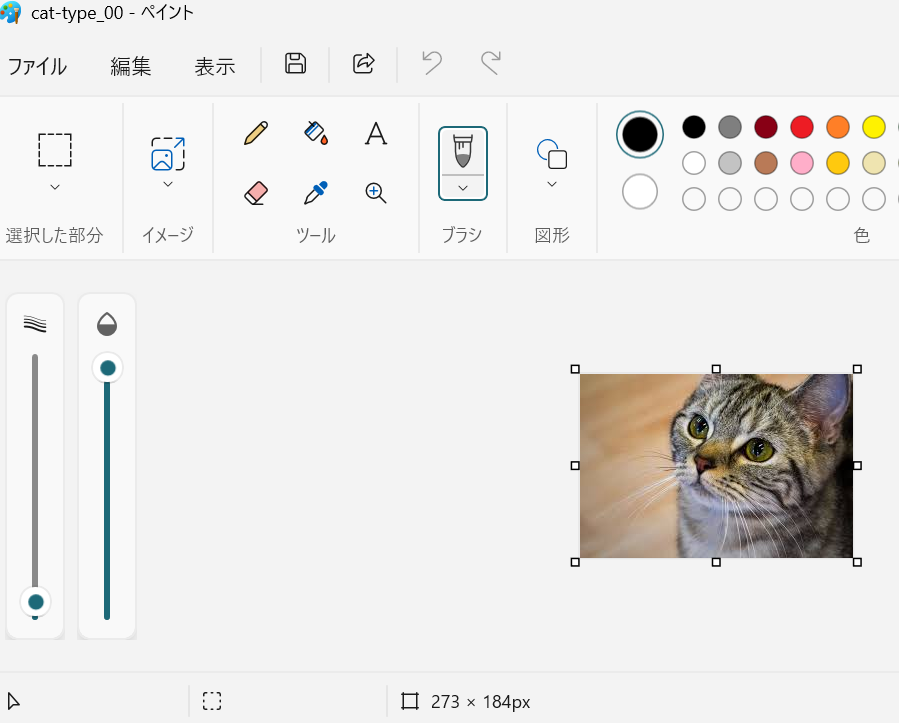Pick the black swatch in the palette
This screenshot has width=899, height=723.
694,127
